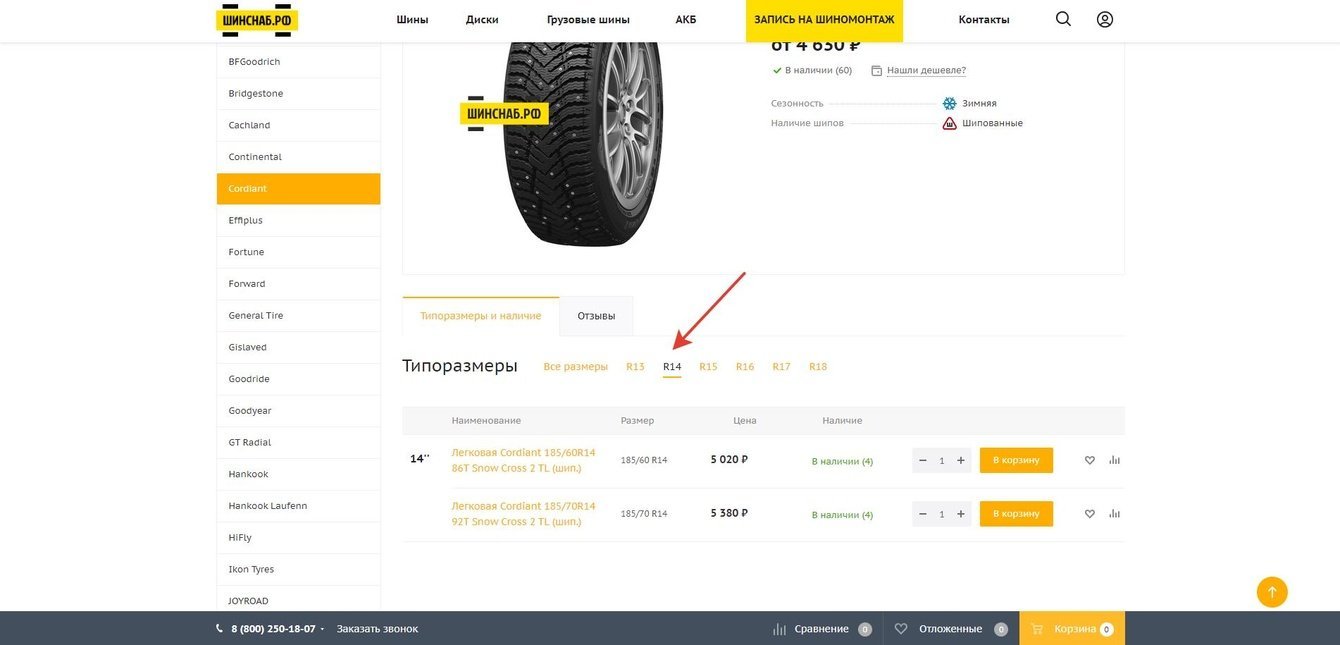This screenshot has height=645, width=1340.
Task: Add 185/70R14 tire to favorites heart
Action: click(x=1090, y=514)
